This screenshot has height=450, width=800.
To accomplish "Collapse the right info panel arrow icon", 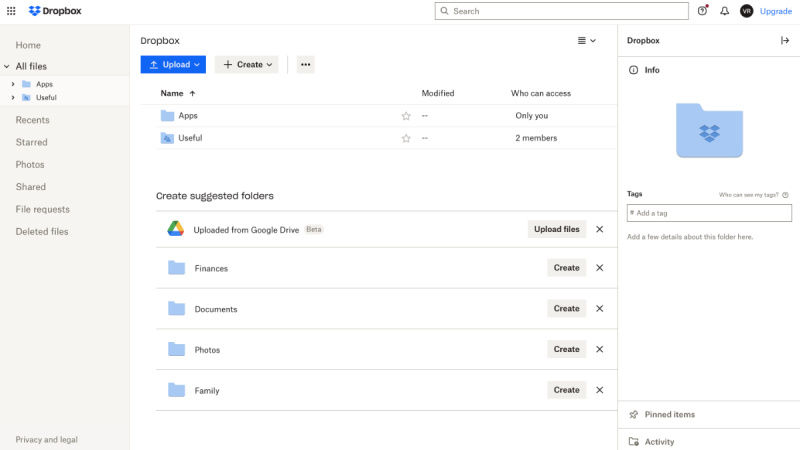I will coord(785,40).
